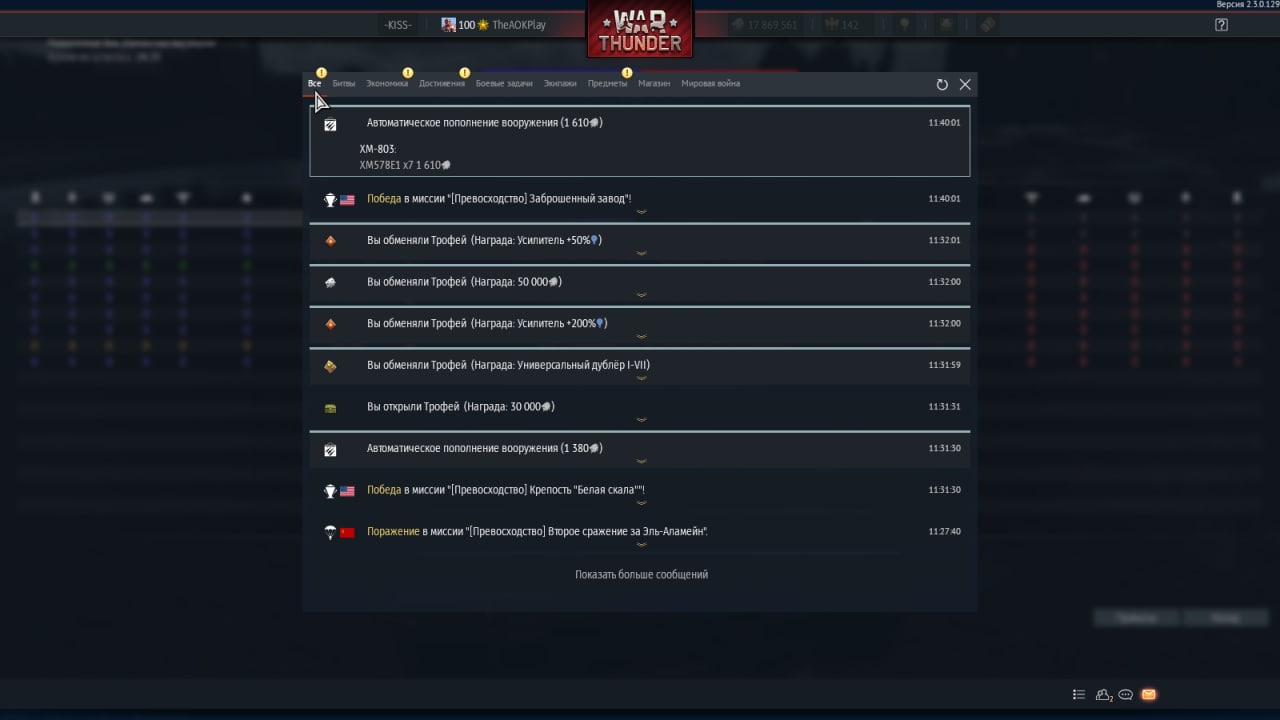1280x720 pixels.
Task: Select the Мировая война tab
Action: coord(711,84)
